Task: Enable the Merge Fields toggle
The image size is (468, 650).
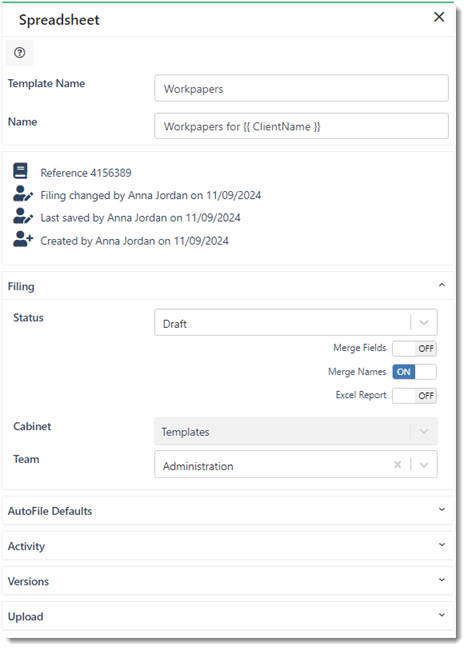Action: click(x=414, y=349)
